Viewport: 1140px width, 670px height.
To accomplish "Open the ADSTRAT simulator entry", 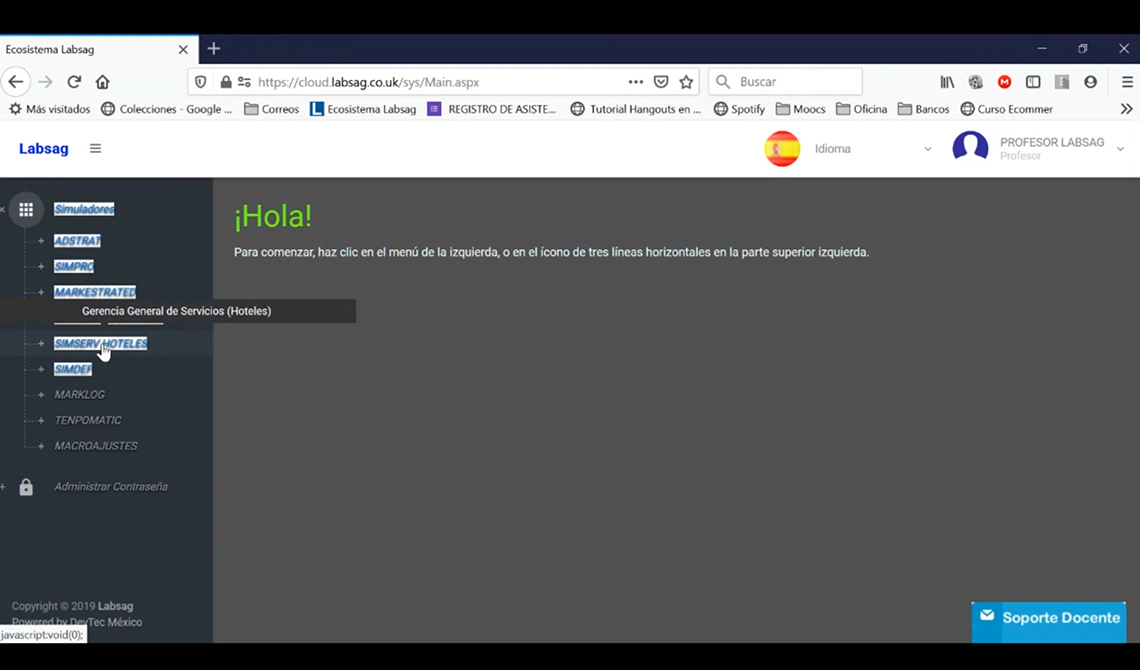I will (x=78, y=241).
